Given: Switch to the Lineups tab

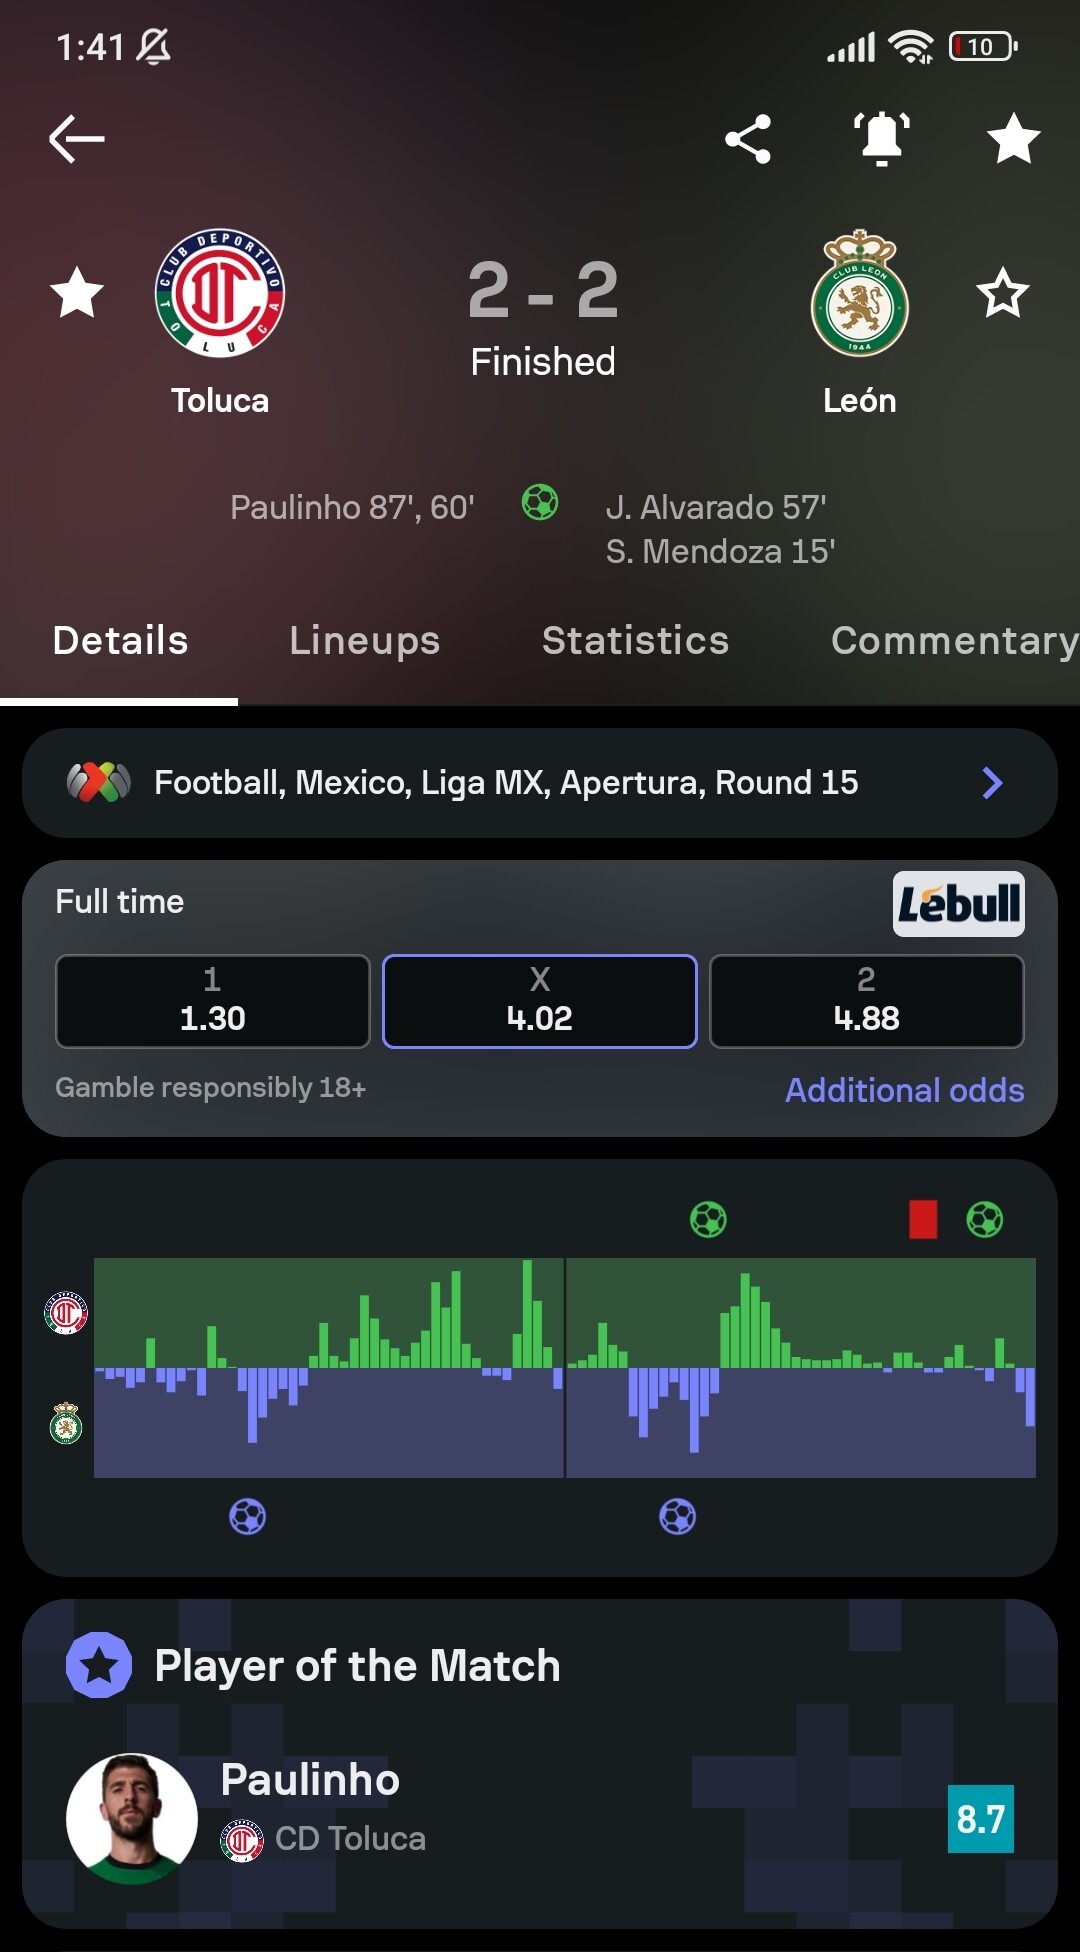Looking at the screenshot, I should [364, 641].
